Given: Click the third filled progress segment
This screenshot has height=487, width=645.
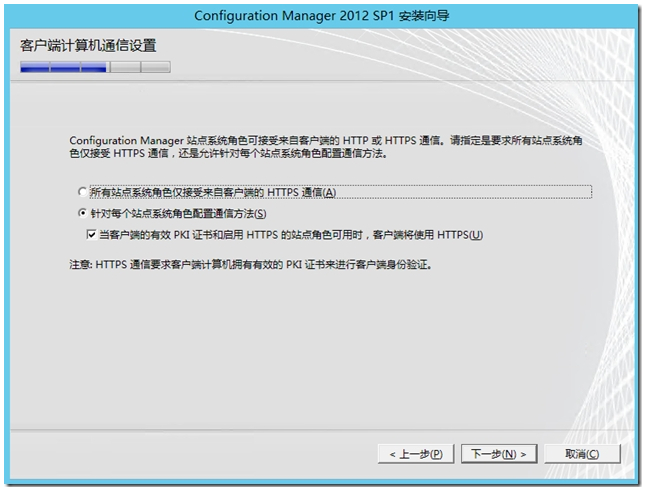Looking at the screenshot, I should 94,67.
